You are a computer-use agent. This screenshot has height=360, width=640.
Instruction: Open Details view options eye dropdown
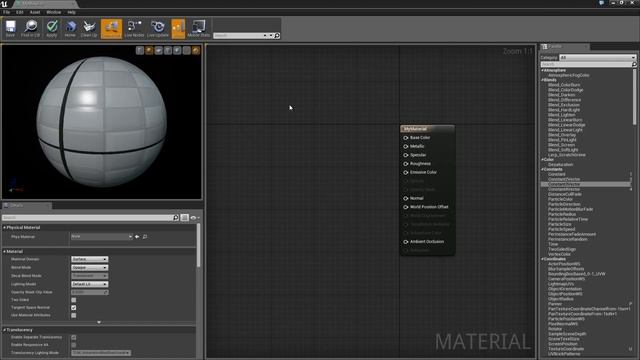[195, 218]
